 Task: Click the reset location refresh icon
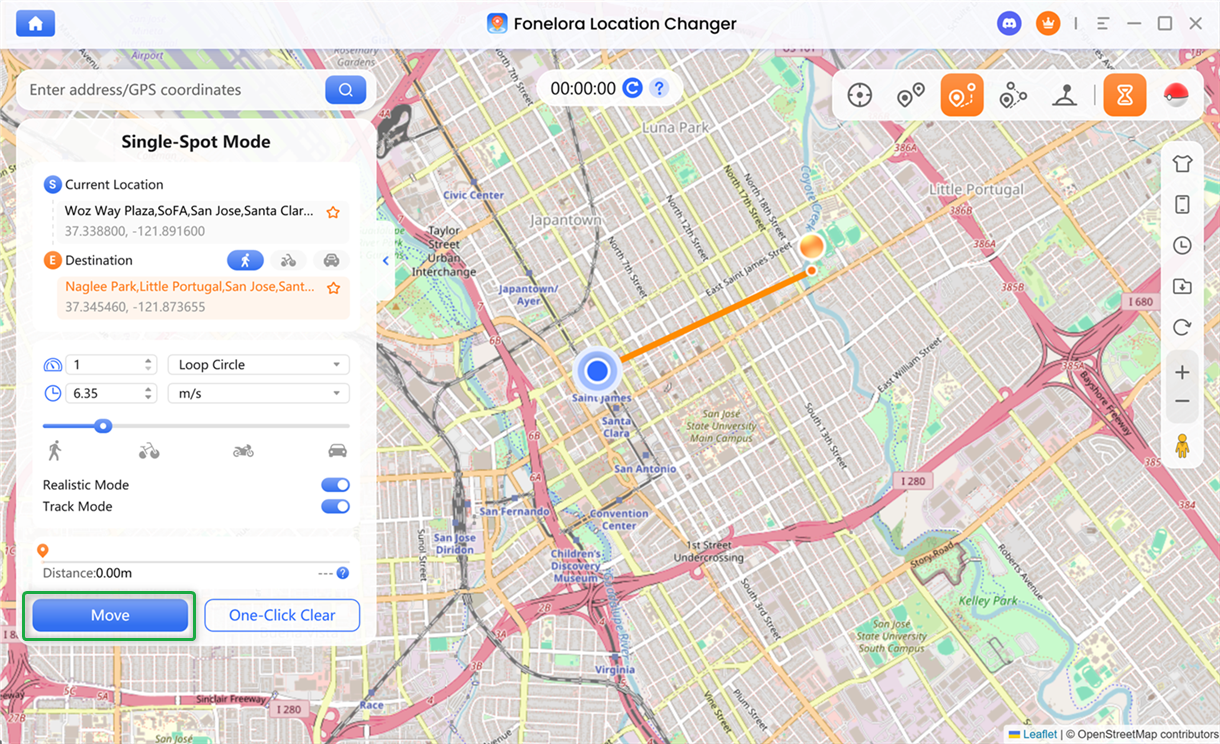(1182, 327)
